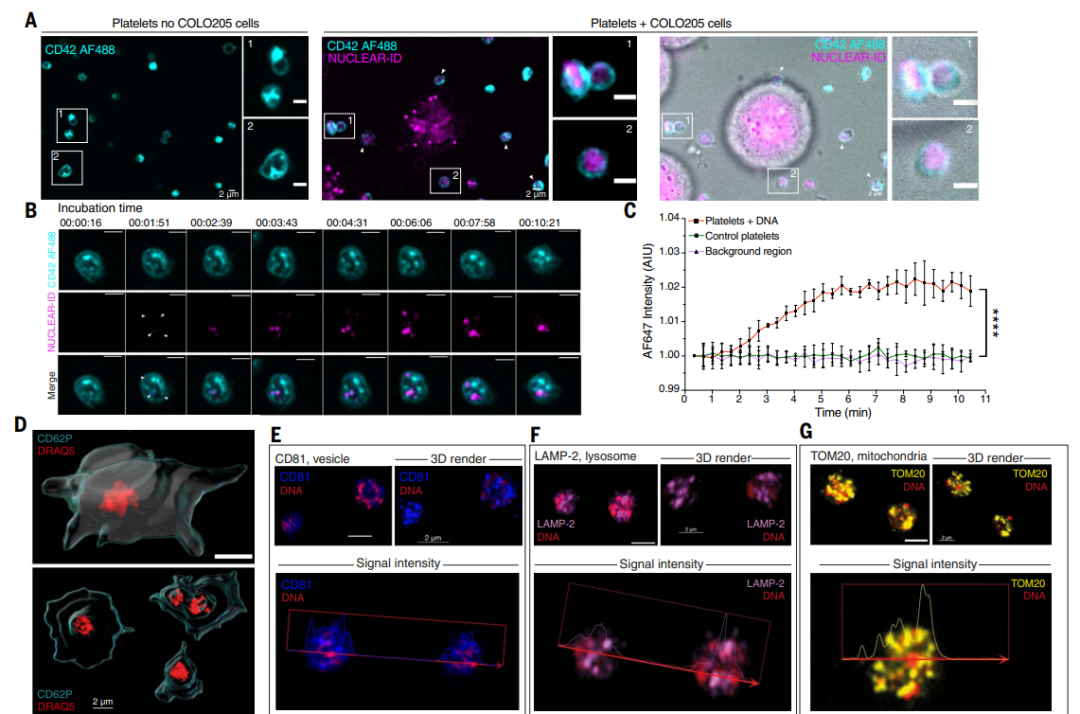Click the 'Time (min)' axis label
The height and width of the screenshot is (714, 1080).
point(843,412)
